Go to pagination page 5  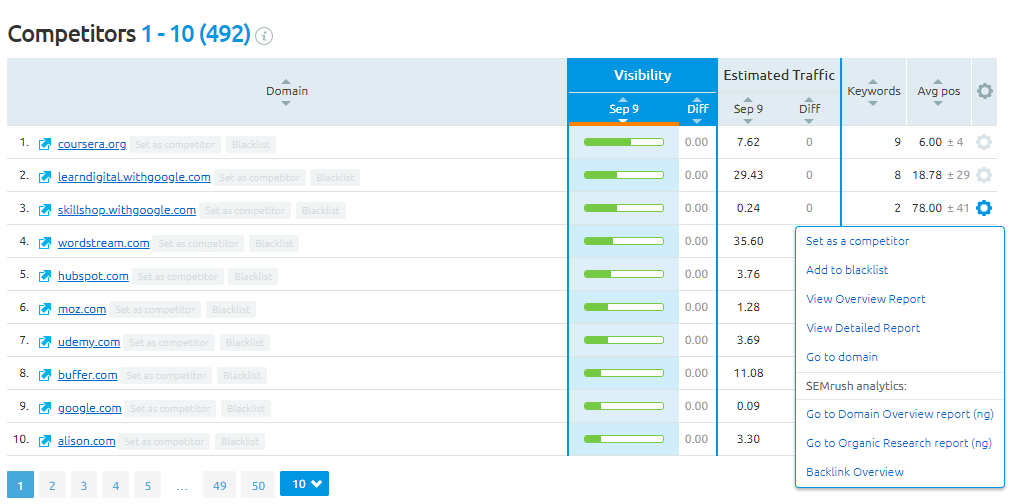coord(148,485)
